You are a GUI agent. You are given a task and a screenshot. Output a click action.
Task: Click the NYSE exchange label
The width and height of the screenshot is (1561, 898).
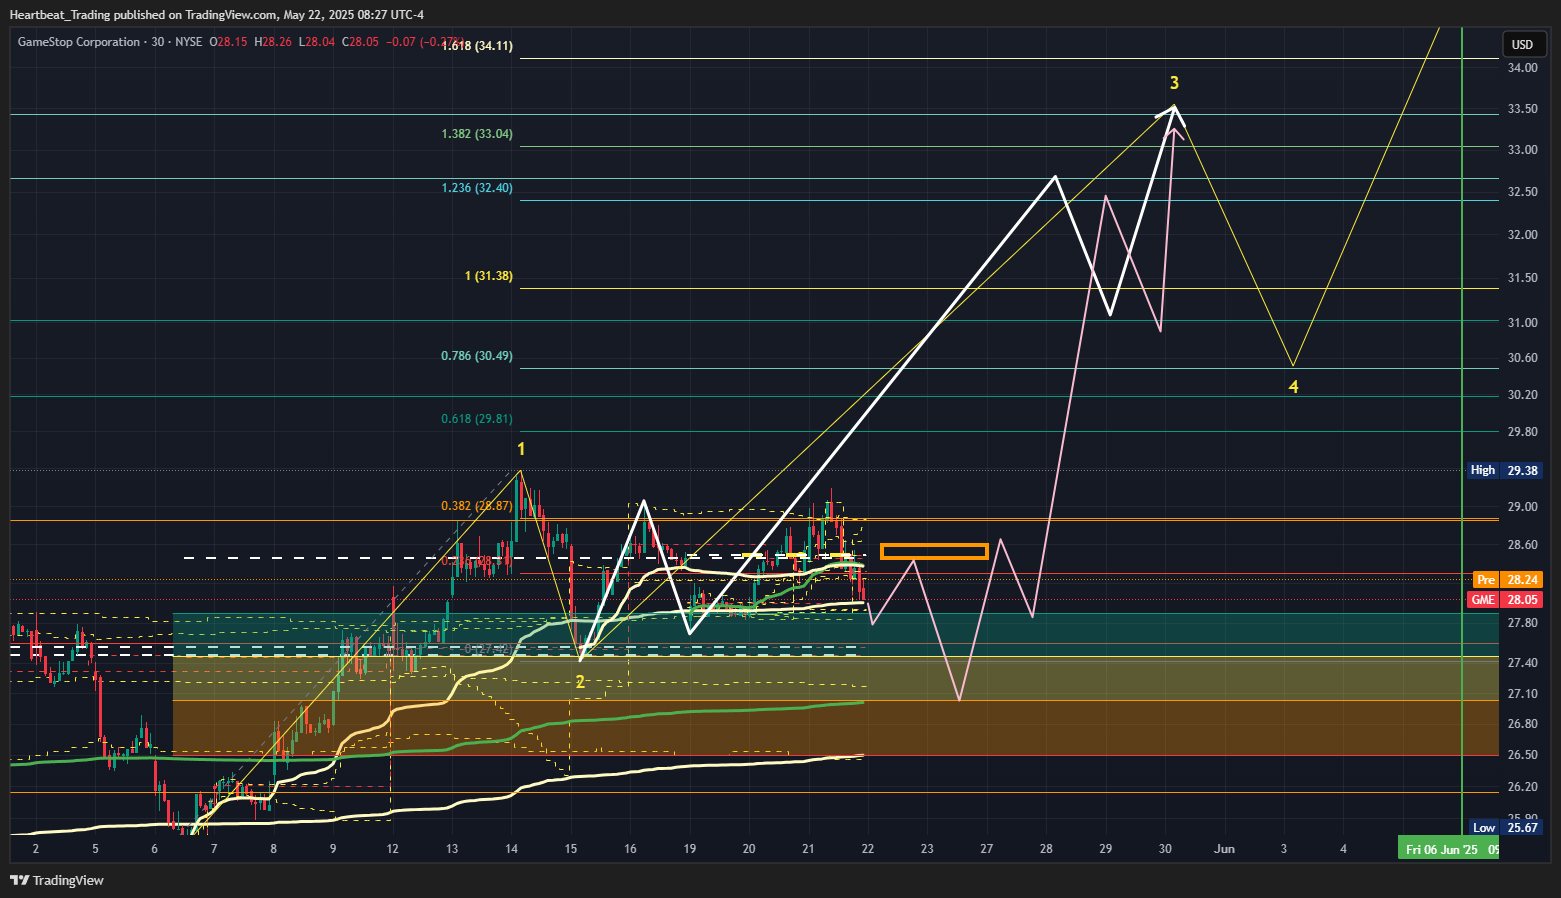[x=188, y=42]
